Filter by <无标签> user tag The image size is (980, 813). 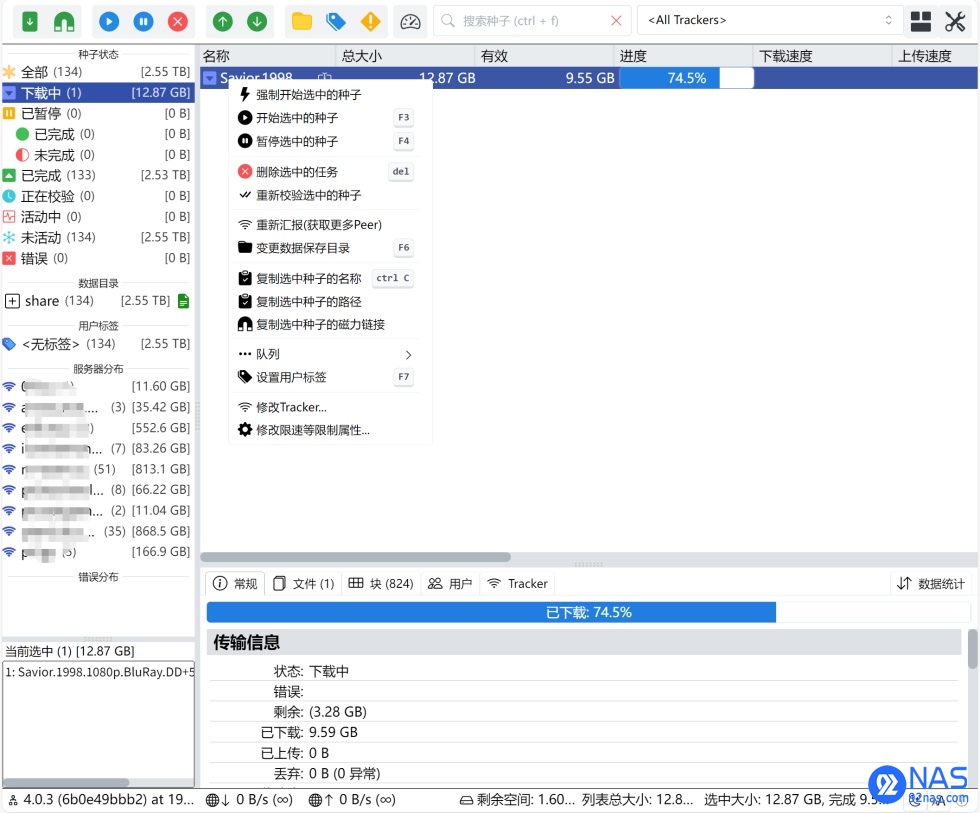coord(97,344)
